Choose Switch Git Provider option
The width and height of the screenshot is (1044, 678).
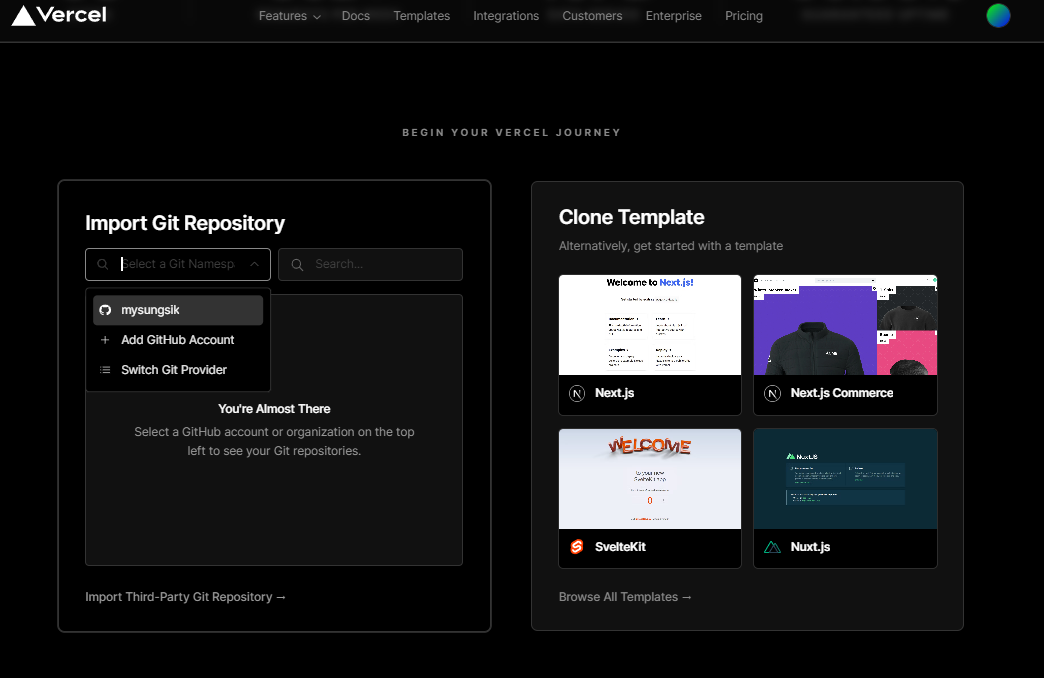[x=178, y=370]
